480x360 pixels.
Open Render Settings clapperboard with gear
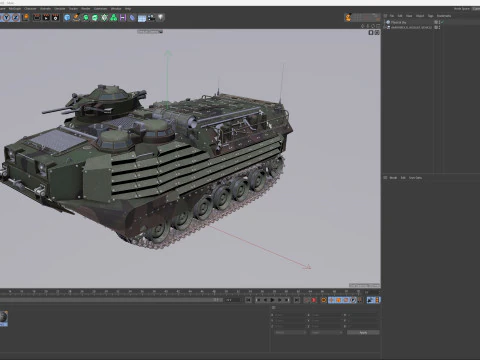click(56, 17)
